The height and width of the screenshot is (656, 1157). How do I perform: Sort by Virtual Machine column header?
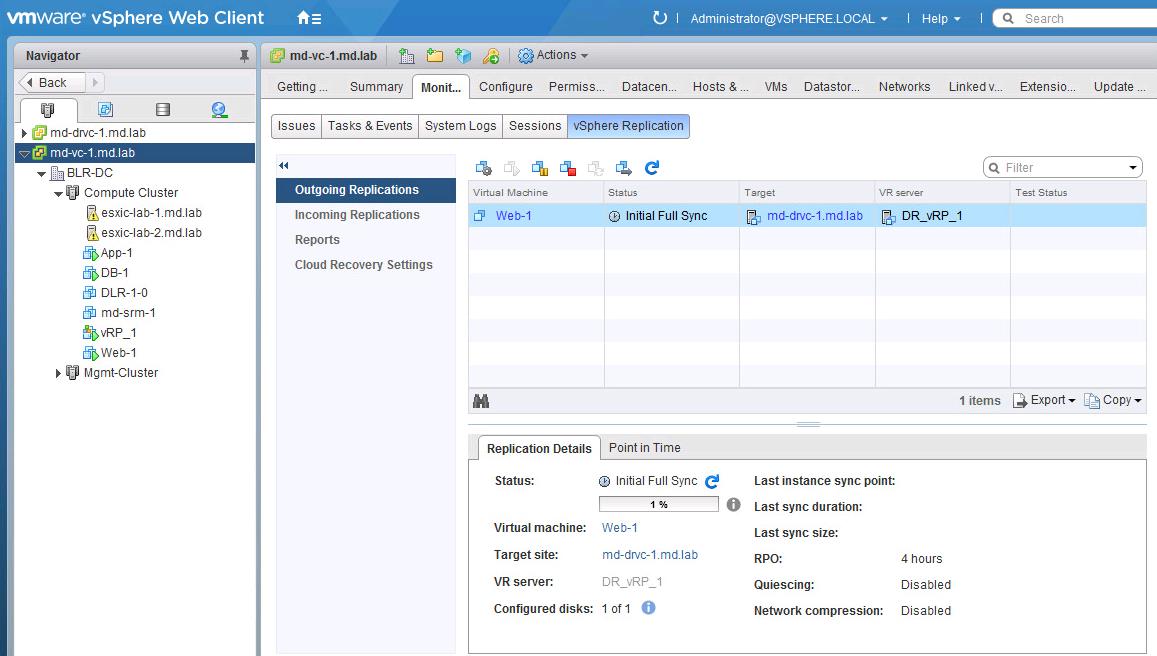tap(536, 193)
